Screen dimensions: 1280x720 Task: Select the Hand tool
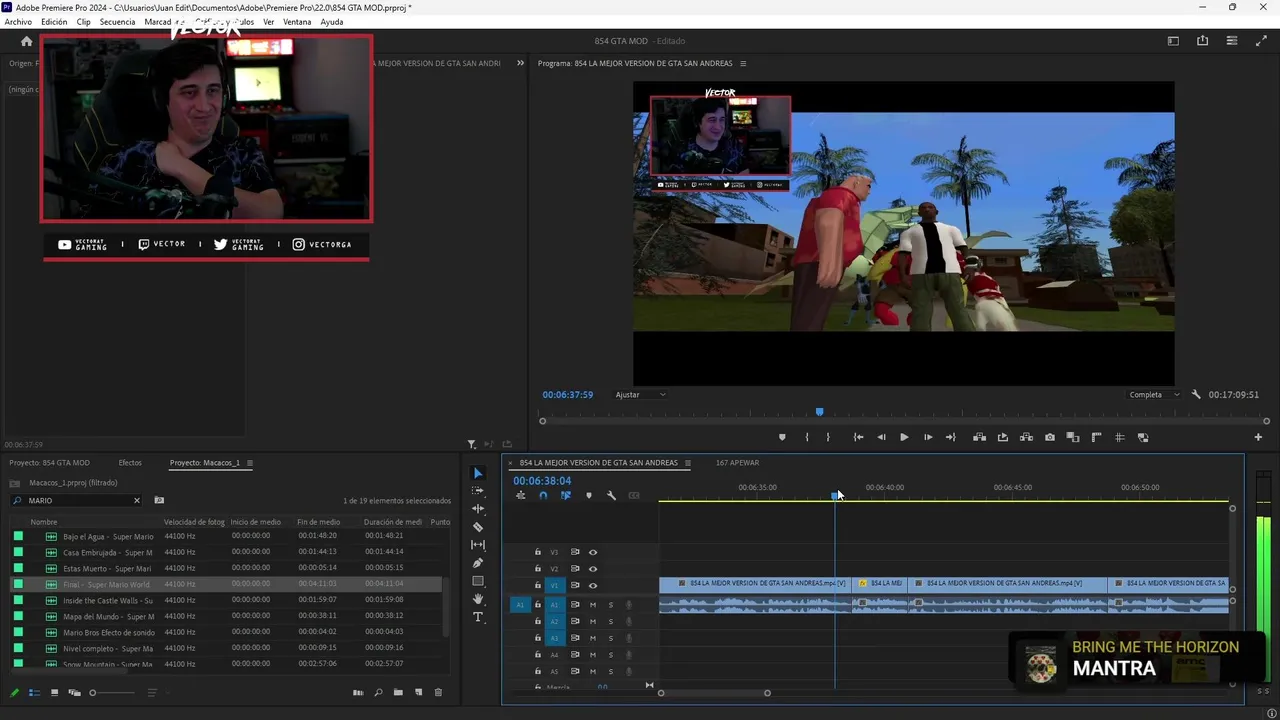click(x=478, y=599)
